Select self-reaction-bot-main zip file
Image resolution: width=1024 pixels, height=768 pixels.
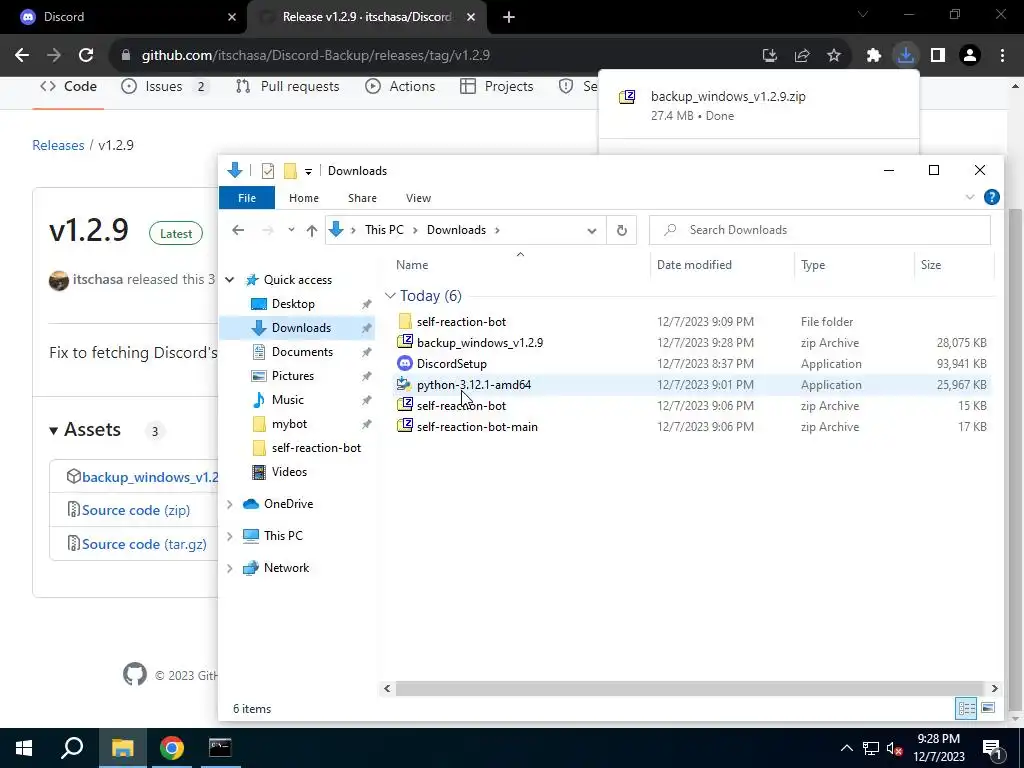(x=692, y=426)
